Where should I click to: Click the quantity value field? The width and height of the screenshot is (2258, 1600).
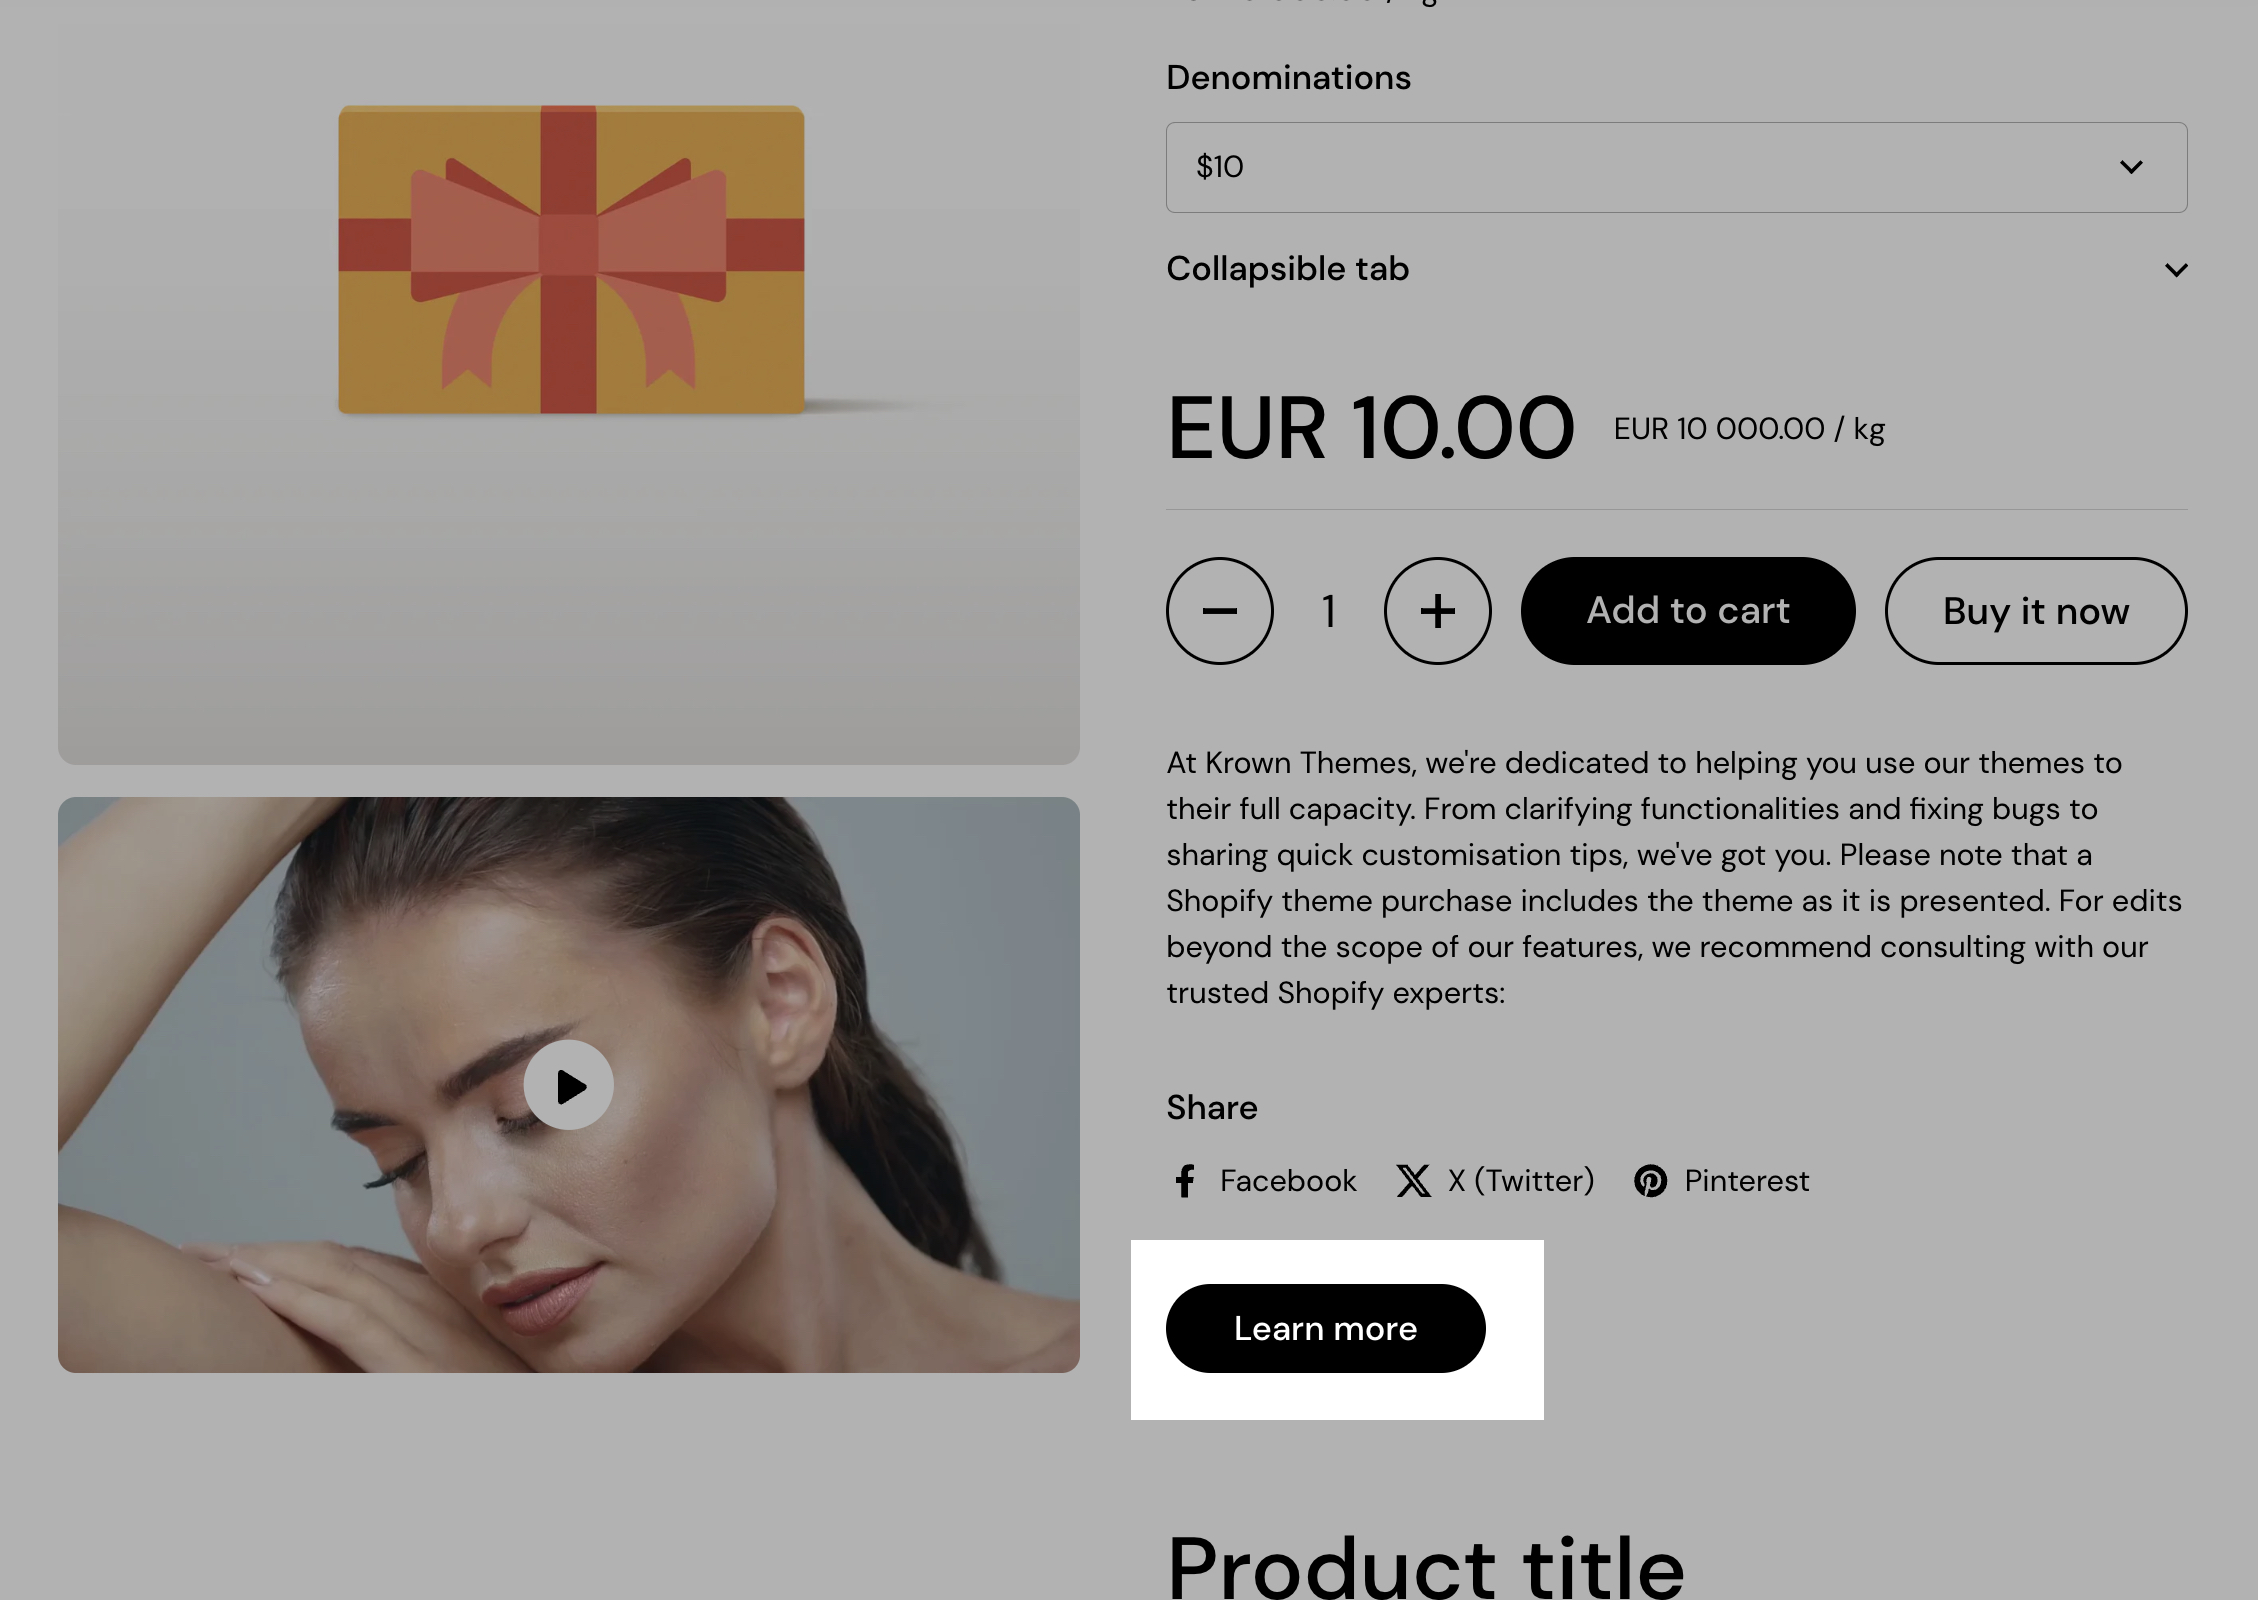click(1329, 611)
